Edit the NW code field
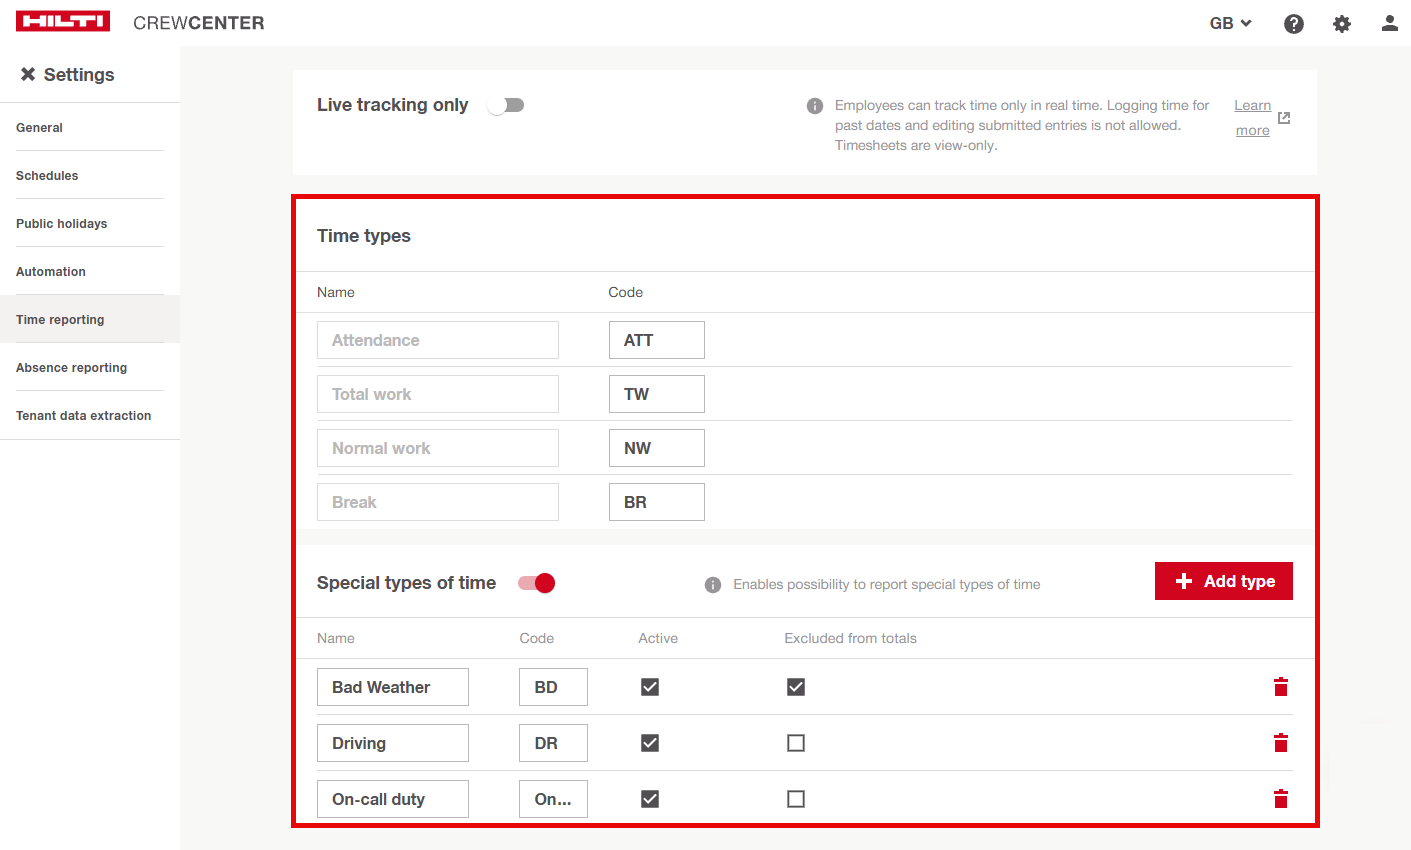The image size is (1411, 850). point(657,448)
